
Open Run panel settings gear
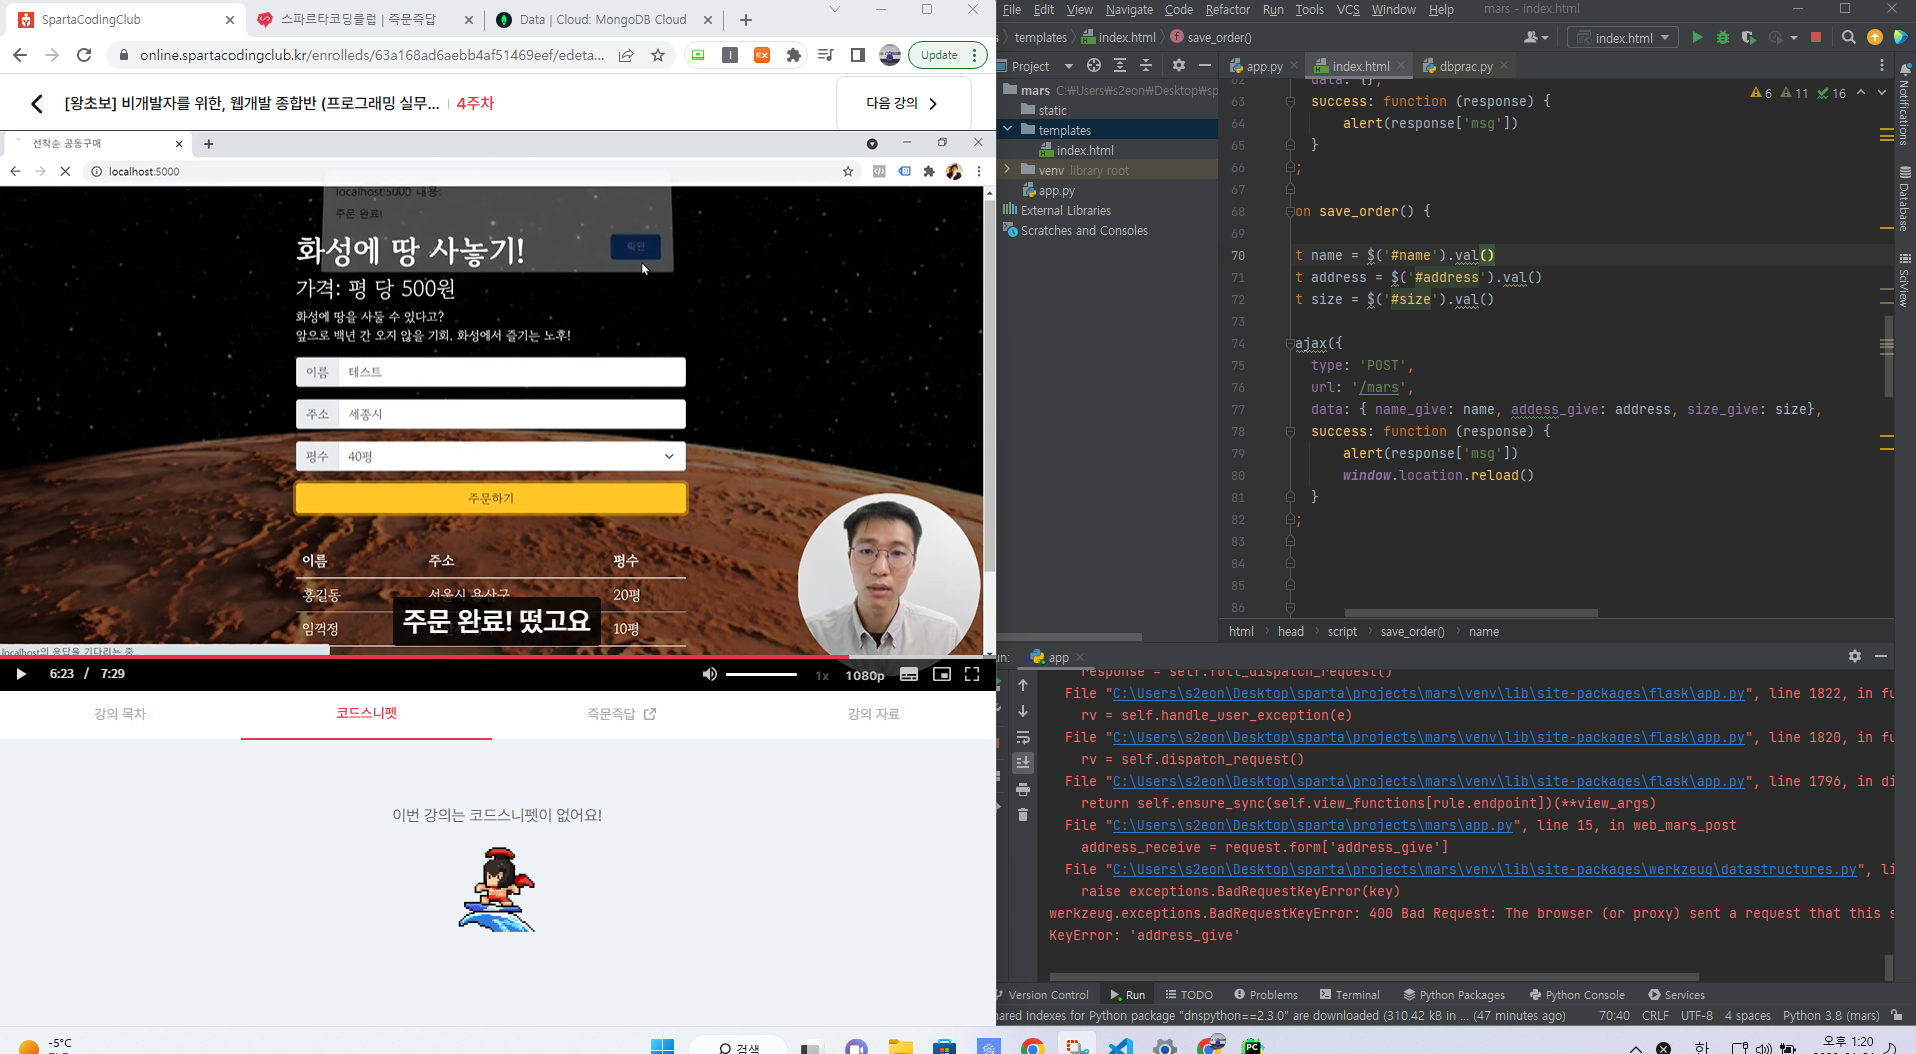coord(1855,656)
